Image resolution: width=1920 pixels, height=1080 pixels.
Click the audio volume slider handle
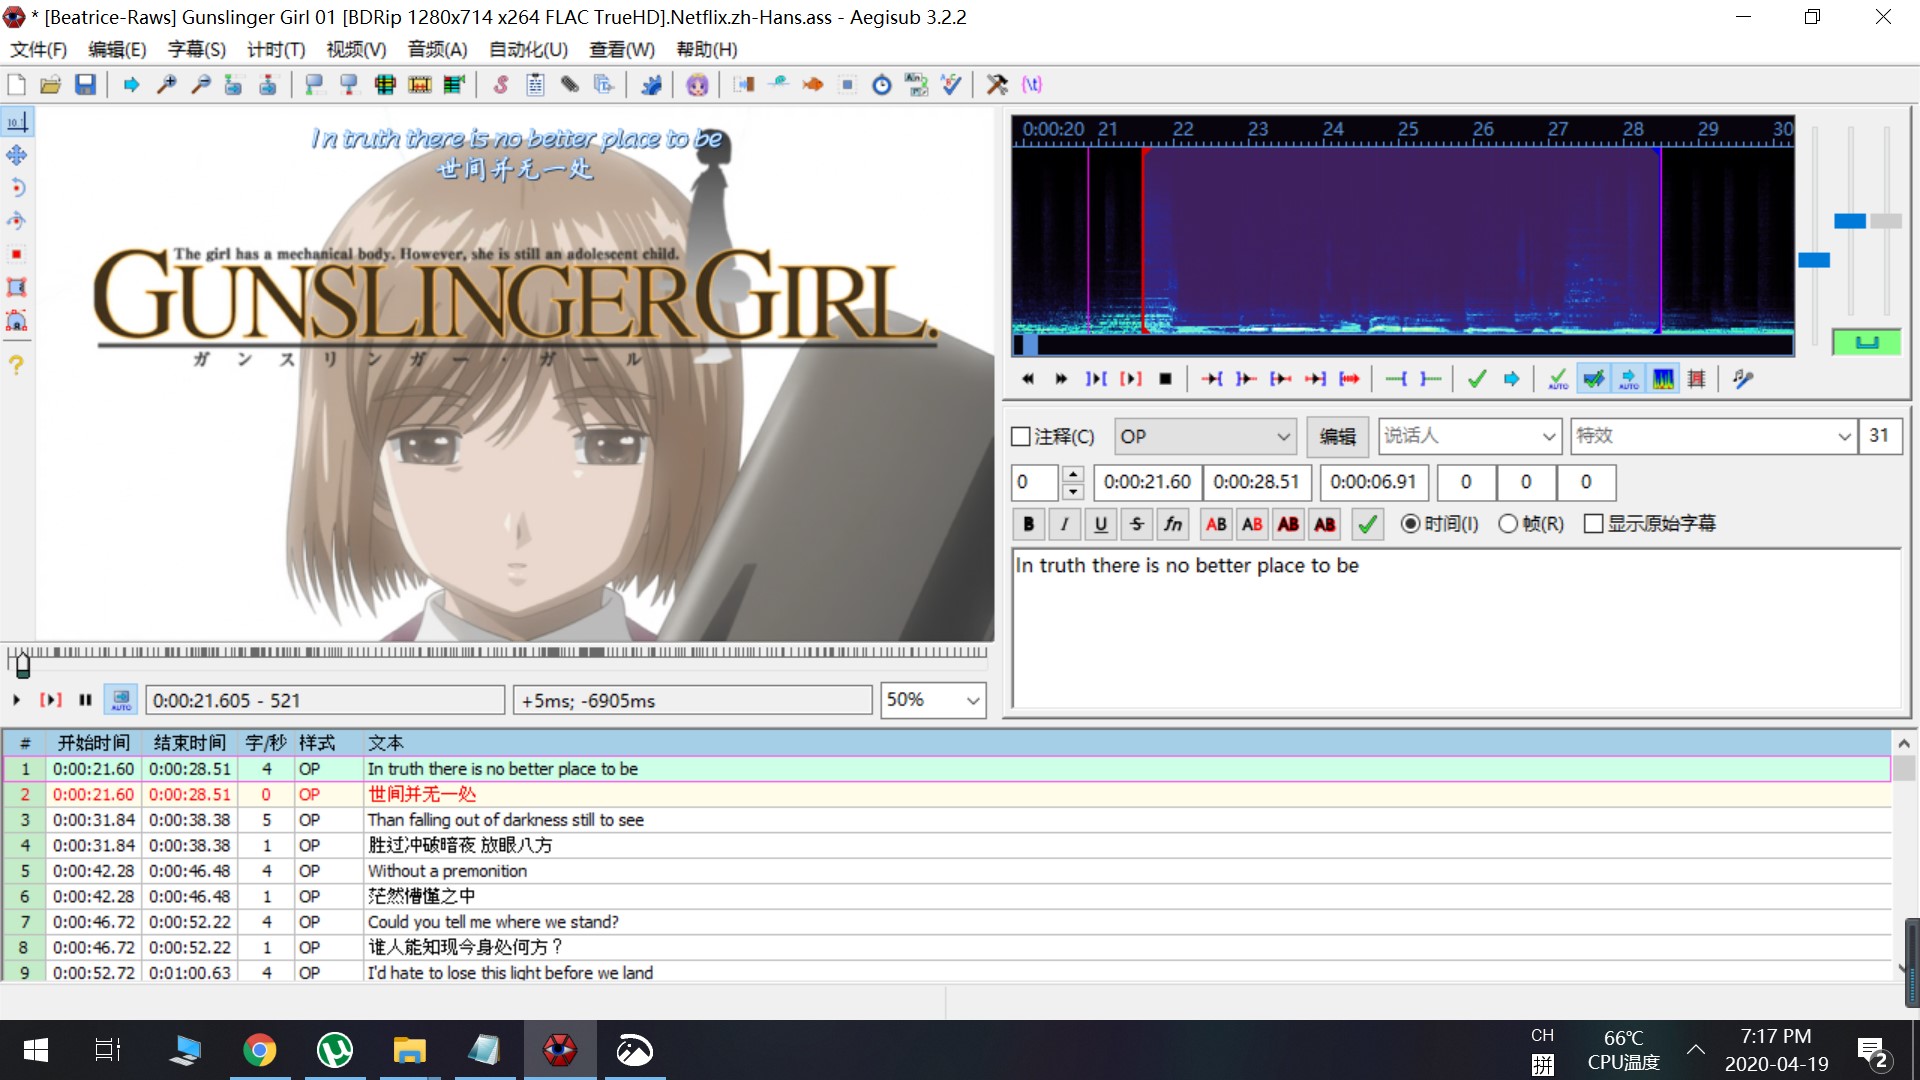(x=1886, y=221)
